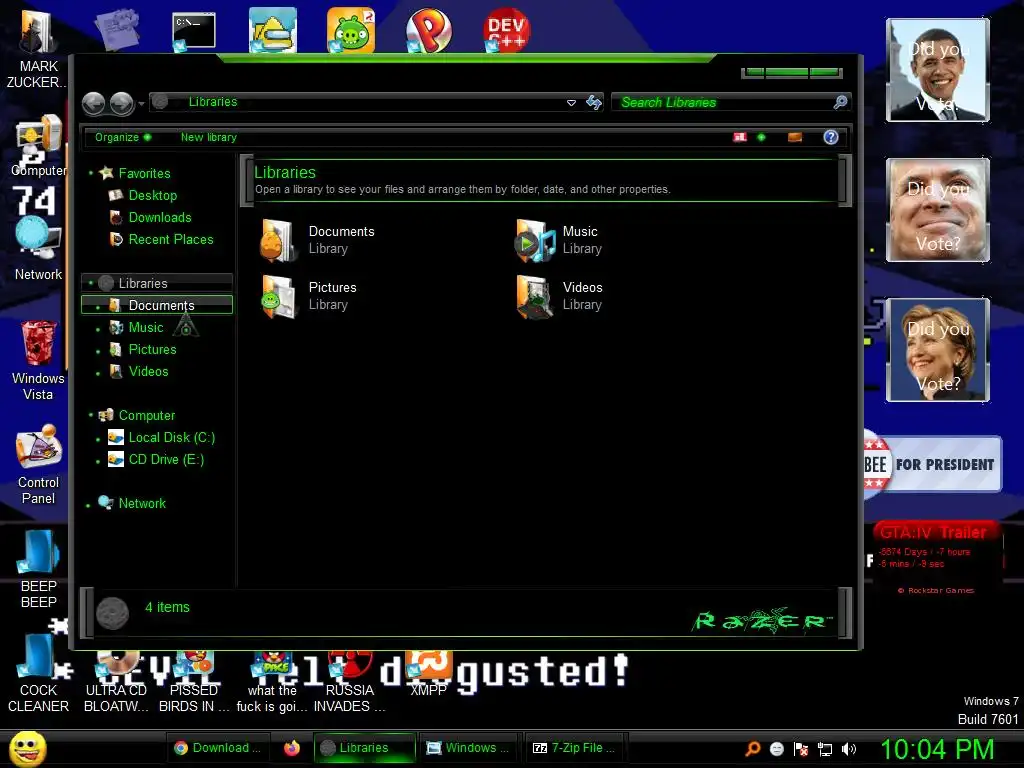Toggle the preview pane icon

point(795,137)
